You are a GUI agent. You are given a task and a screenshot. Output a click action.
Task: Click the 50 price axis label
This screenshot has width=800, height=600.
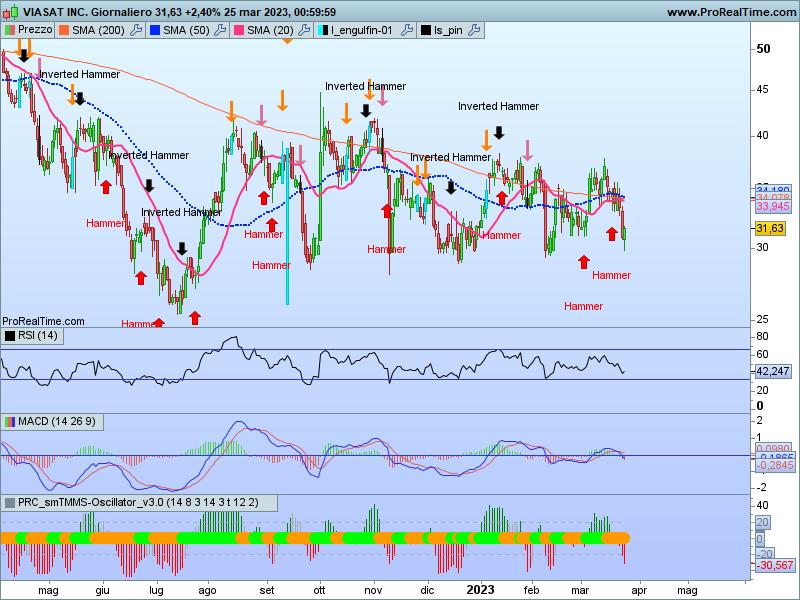coord(763,49)
